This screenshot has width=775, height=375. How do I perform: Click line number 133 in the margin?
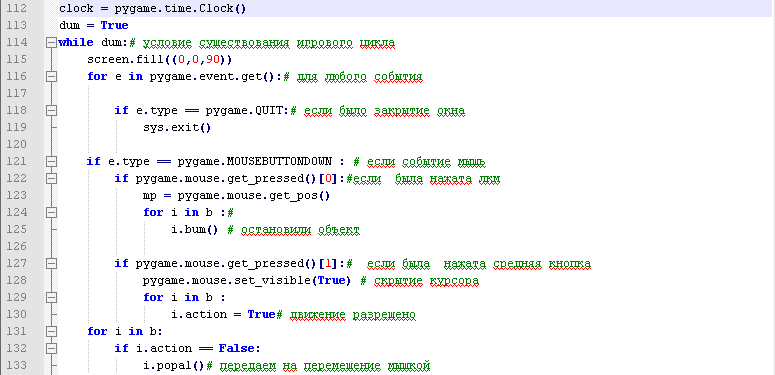click(17, 366)
